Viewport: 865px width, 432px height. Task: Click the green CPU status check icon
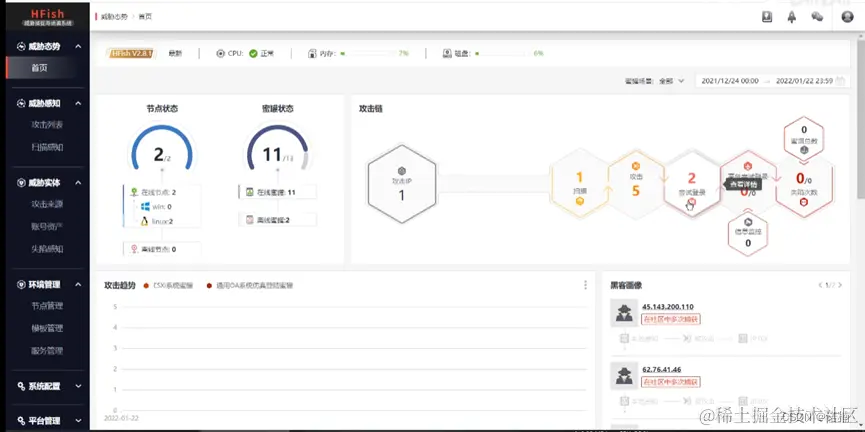pos(253,54)
